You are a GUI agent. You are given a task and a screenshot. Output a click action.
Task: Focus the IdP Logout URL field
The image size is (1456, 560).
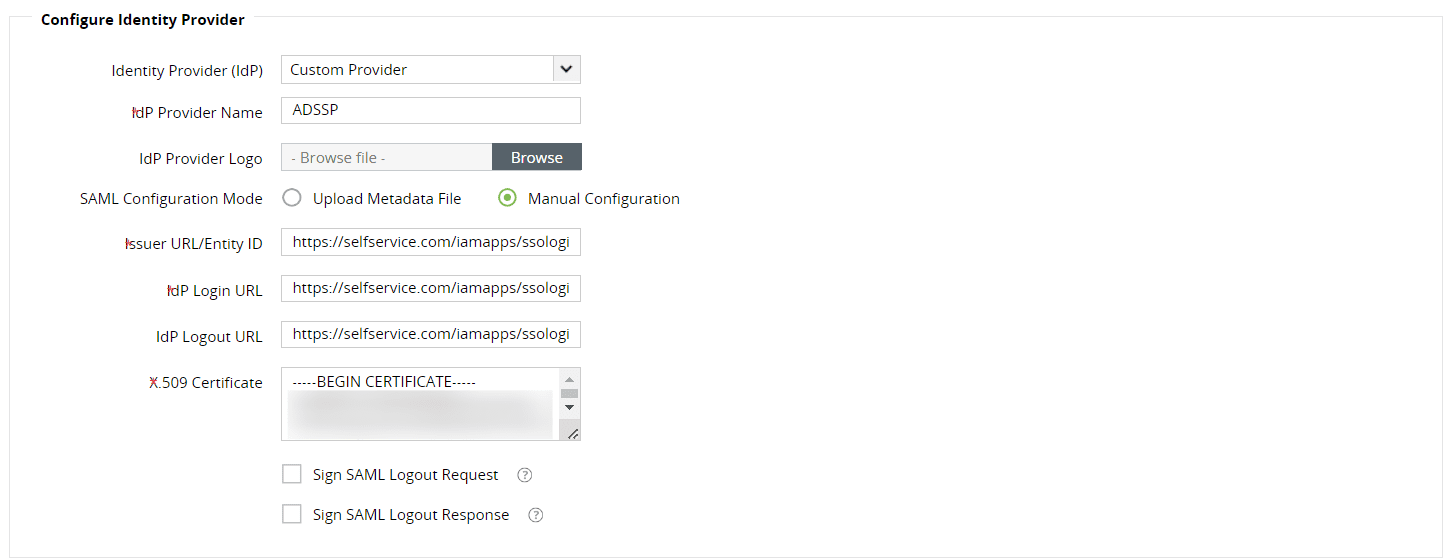pos(430,335)
